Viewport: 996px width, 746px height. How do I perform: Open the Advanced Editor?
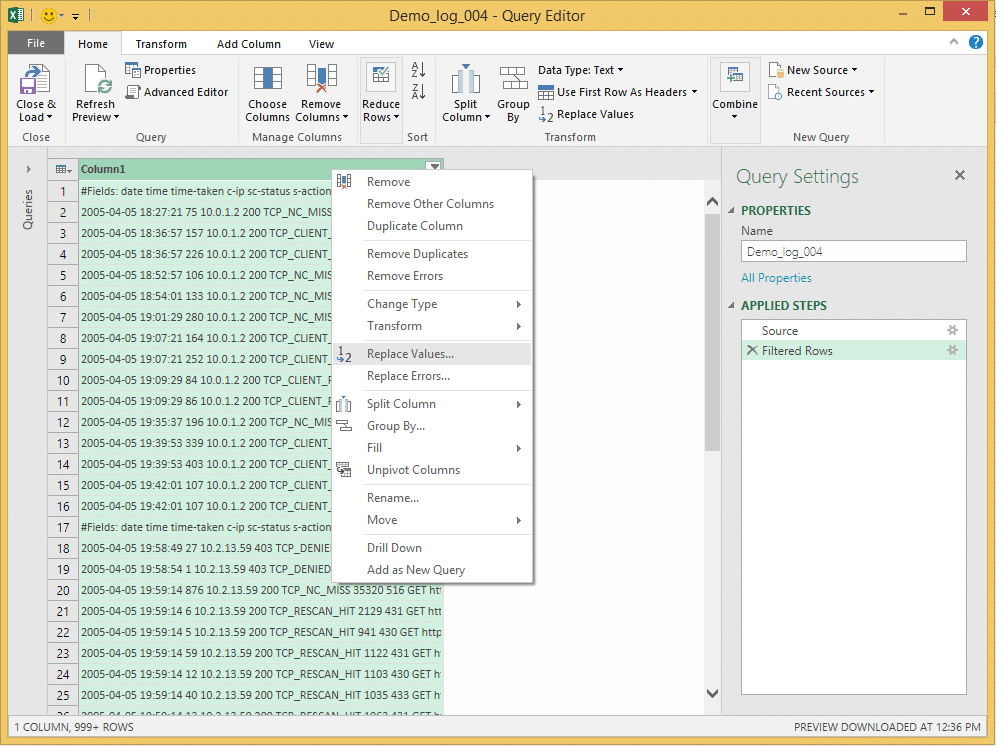tap(177, 92)
